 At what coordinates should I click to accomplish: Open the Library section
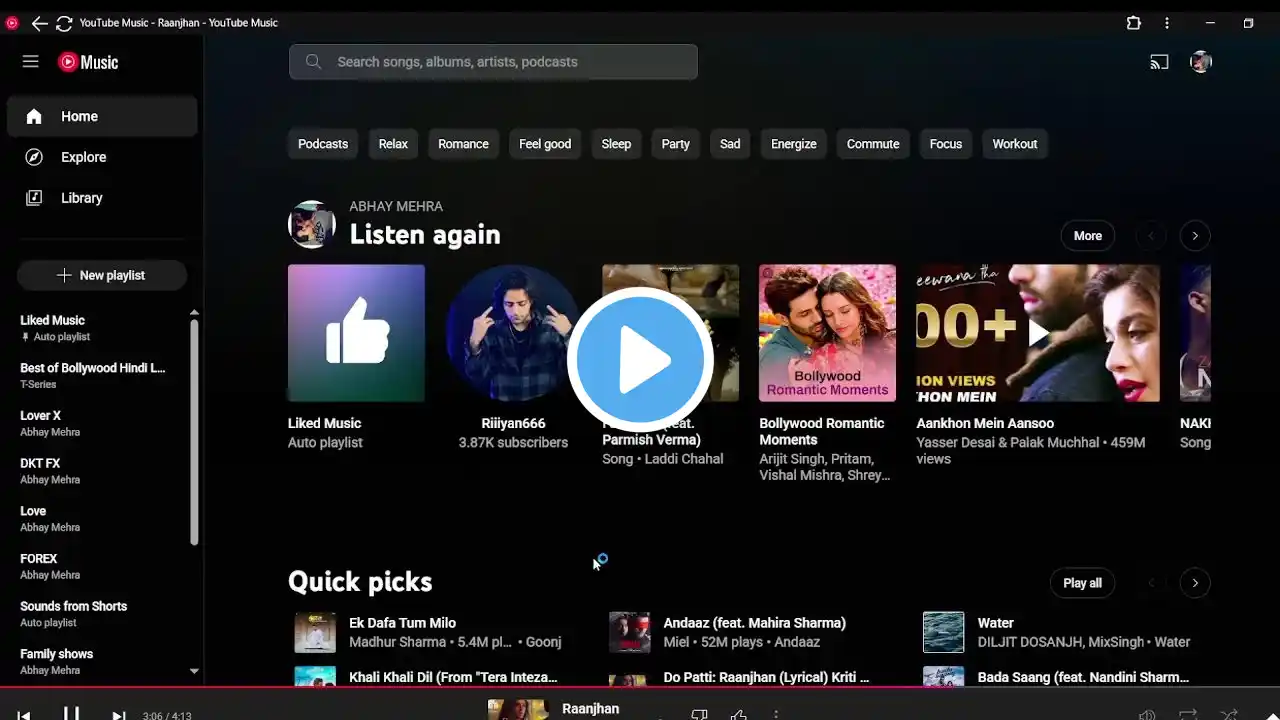pyautogui.click(x=102, y=198)
